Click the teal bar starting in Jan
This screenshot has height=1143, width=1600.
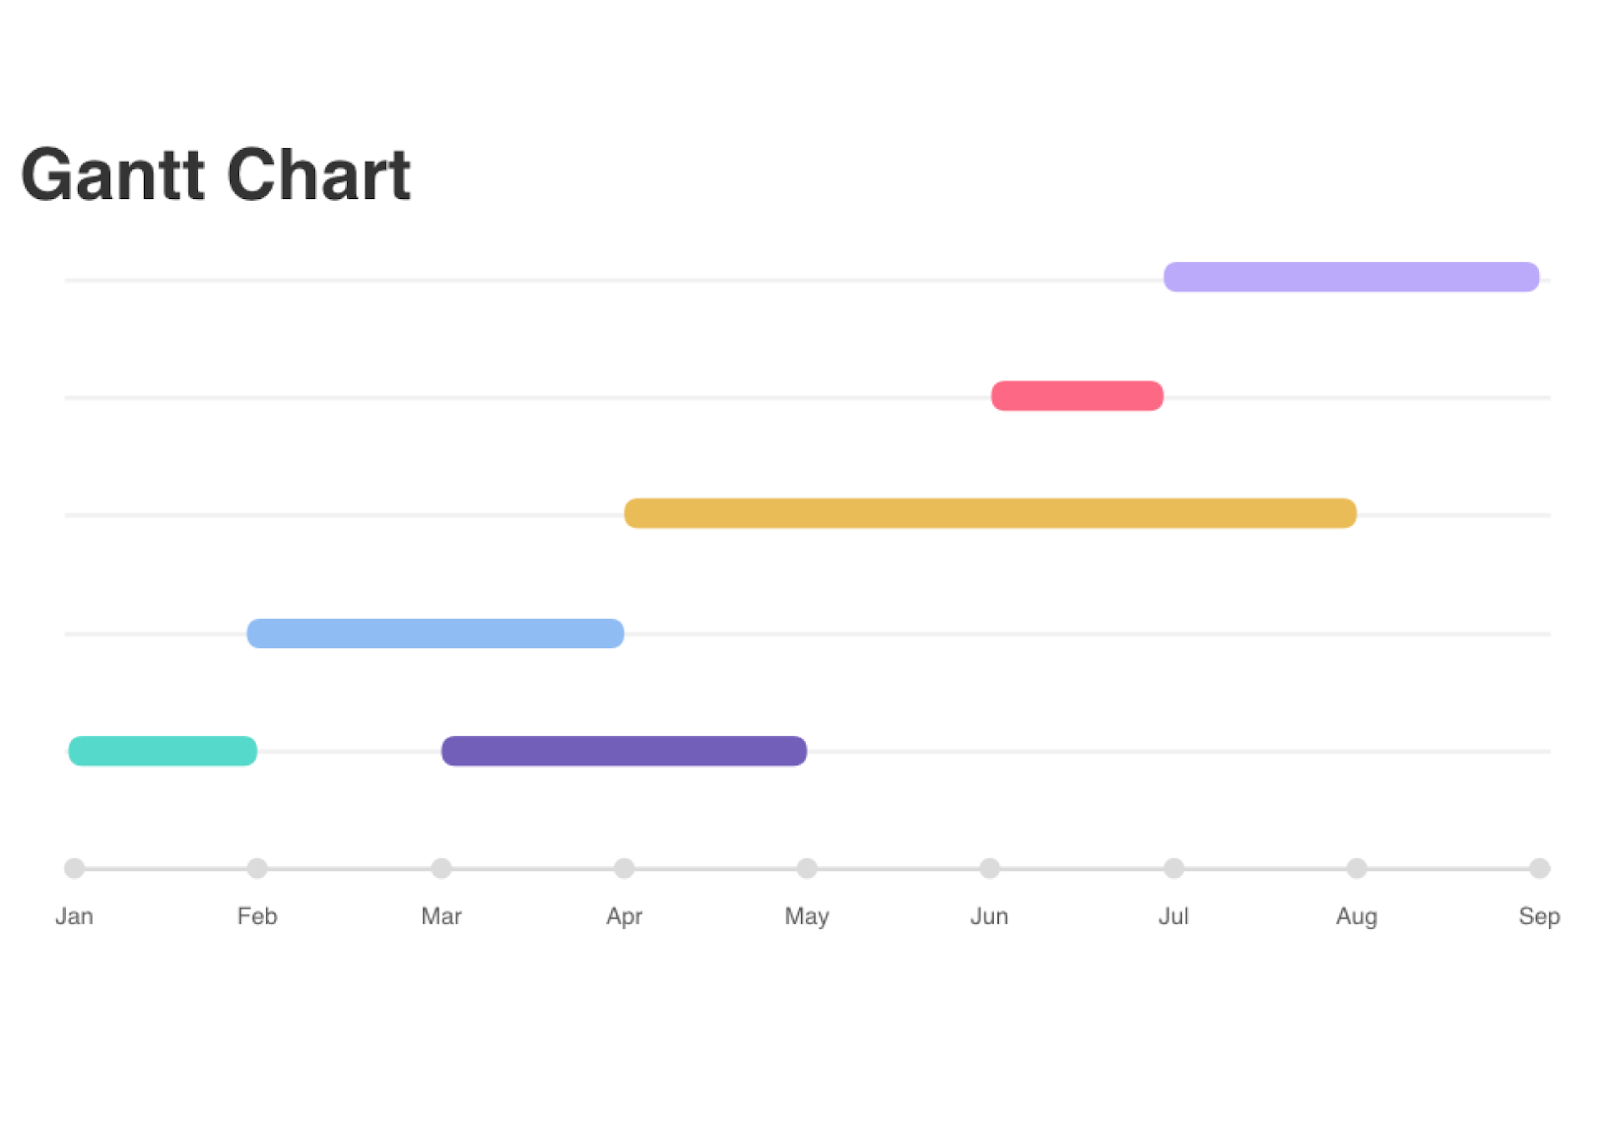point(162,751)
